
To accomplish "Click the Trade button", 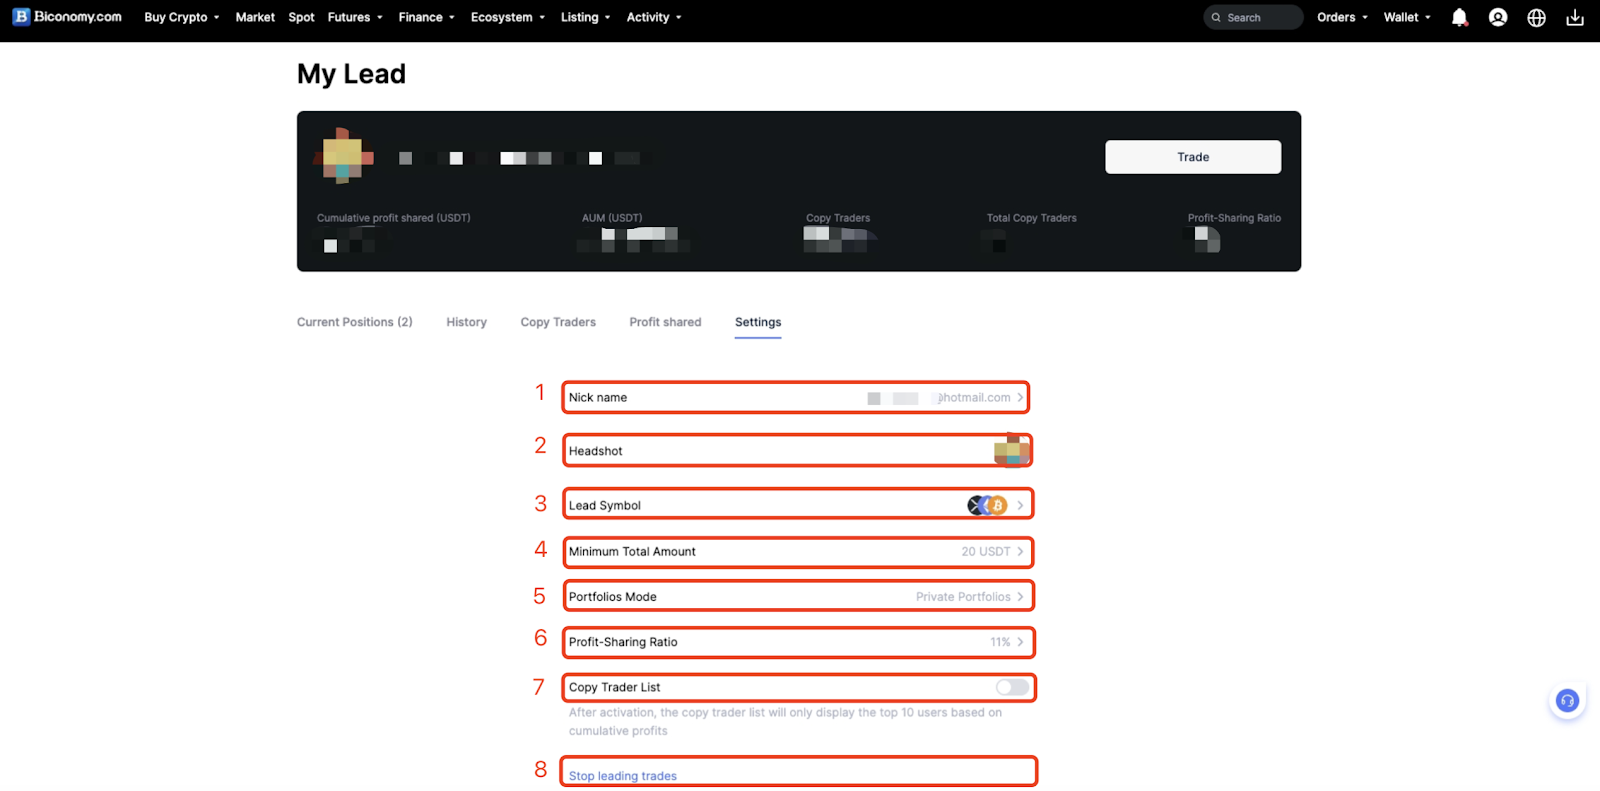I will [x=1193, y=157].
